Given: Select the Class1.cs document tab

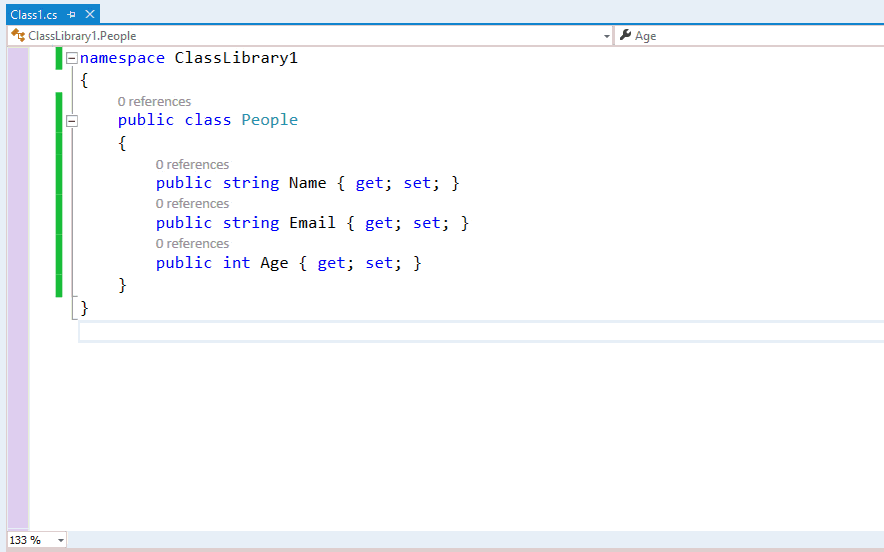Looking at the screenshot, I should (x=33, y=15).
